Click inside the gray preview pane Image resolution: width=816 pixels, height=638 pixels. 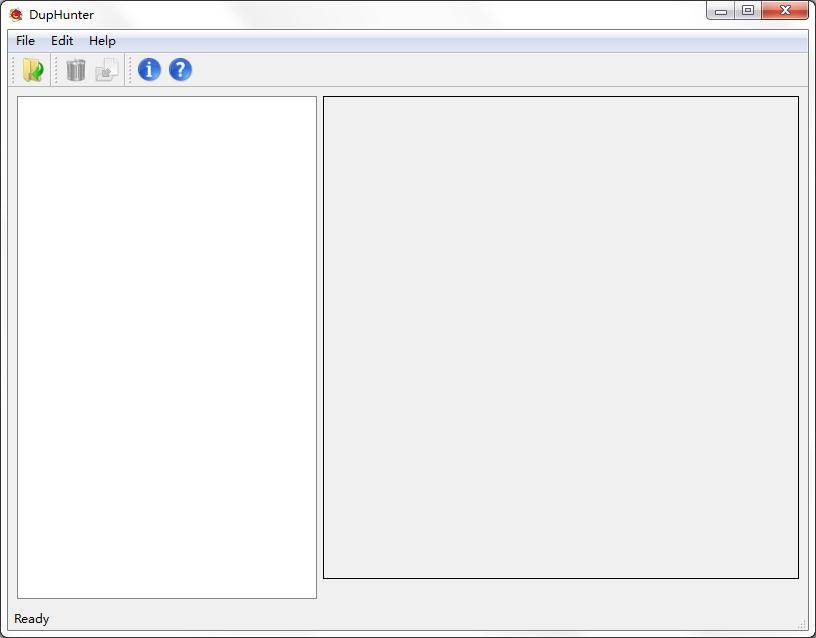[560, 337]
